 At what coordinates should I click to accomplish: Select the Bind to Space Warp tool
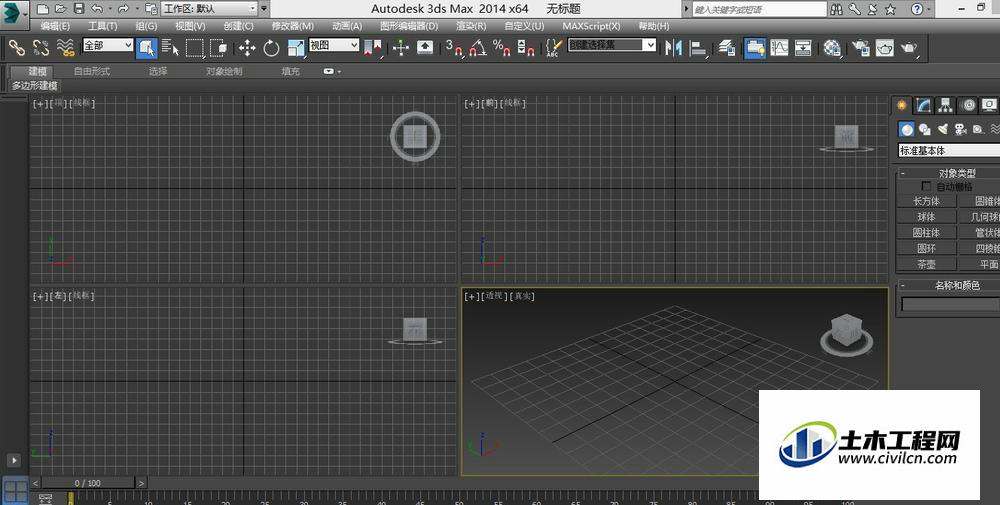click(65, 47)
